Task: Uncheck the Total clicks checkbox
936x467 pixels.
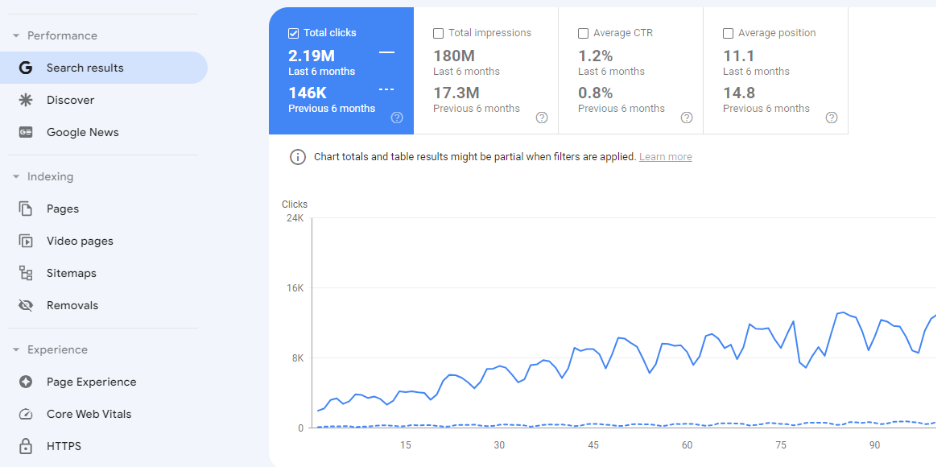Action: coord(293,33)
